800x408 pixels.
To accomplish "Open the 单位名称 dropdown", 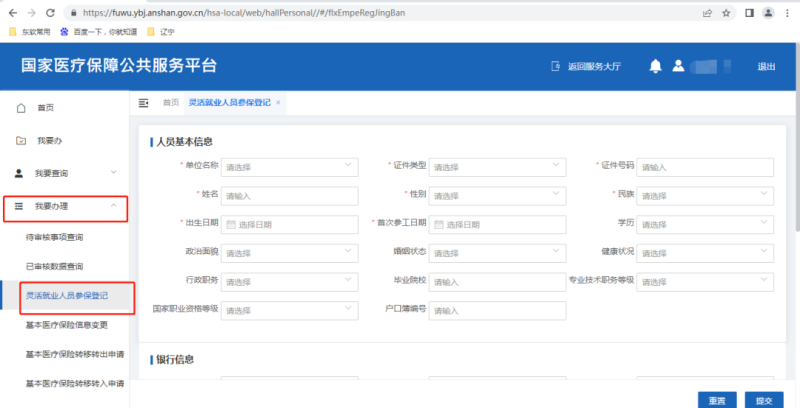I will (289, 166).
